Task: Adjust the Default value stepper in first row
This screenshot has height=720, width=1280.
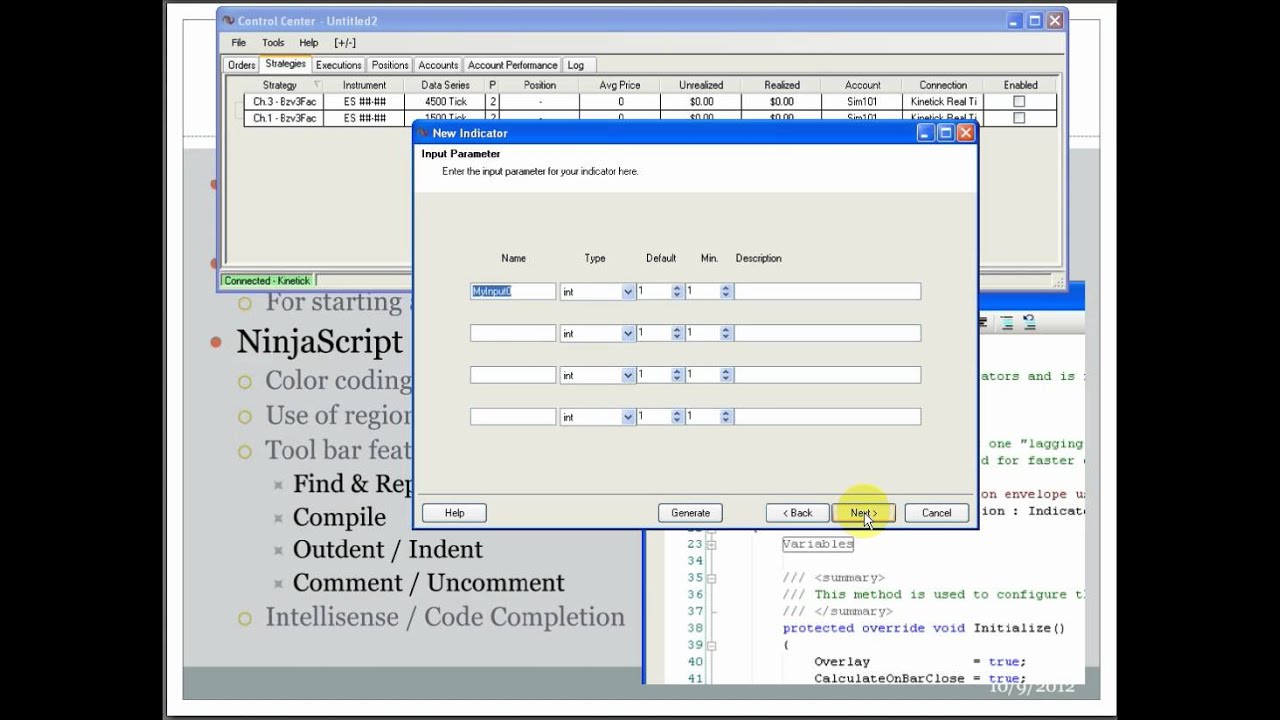Action: coord(677,291)
